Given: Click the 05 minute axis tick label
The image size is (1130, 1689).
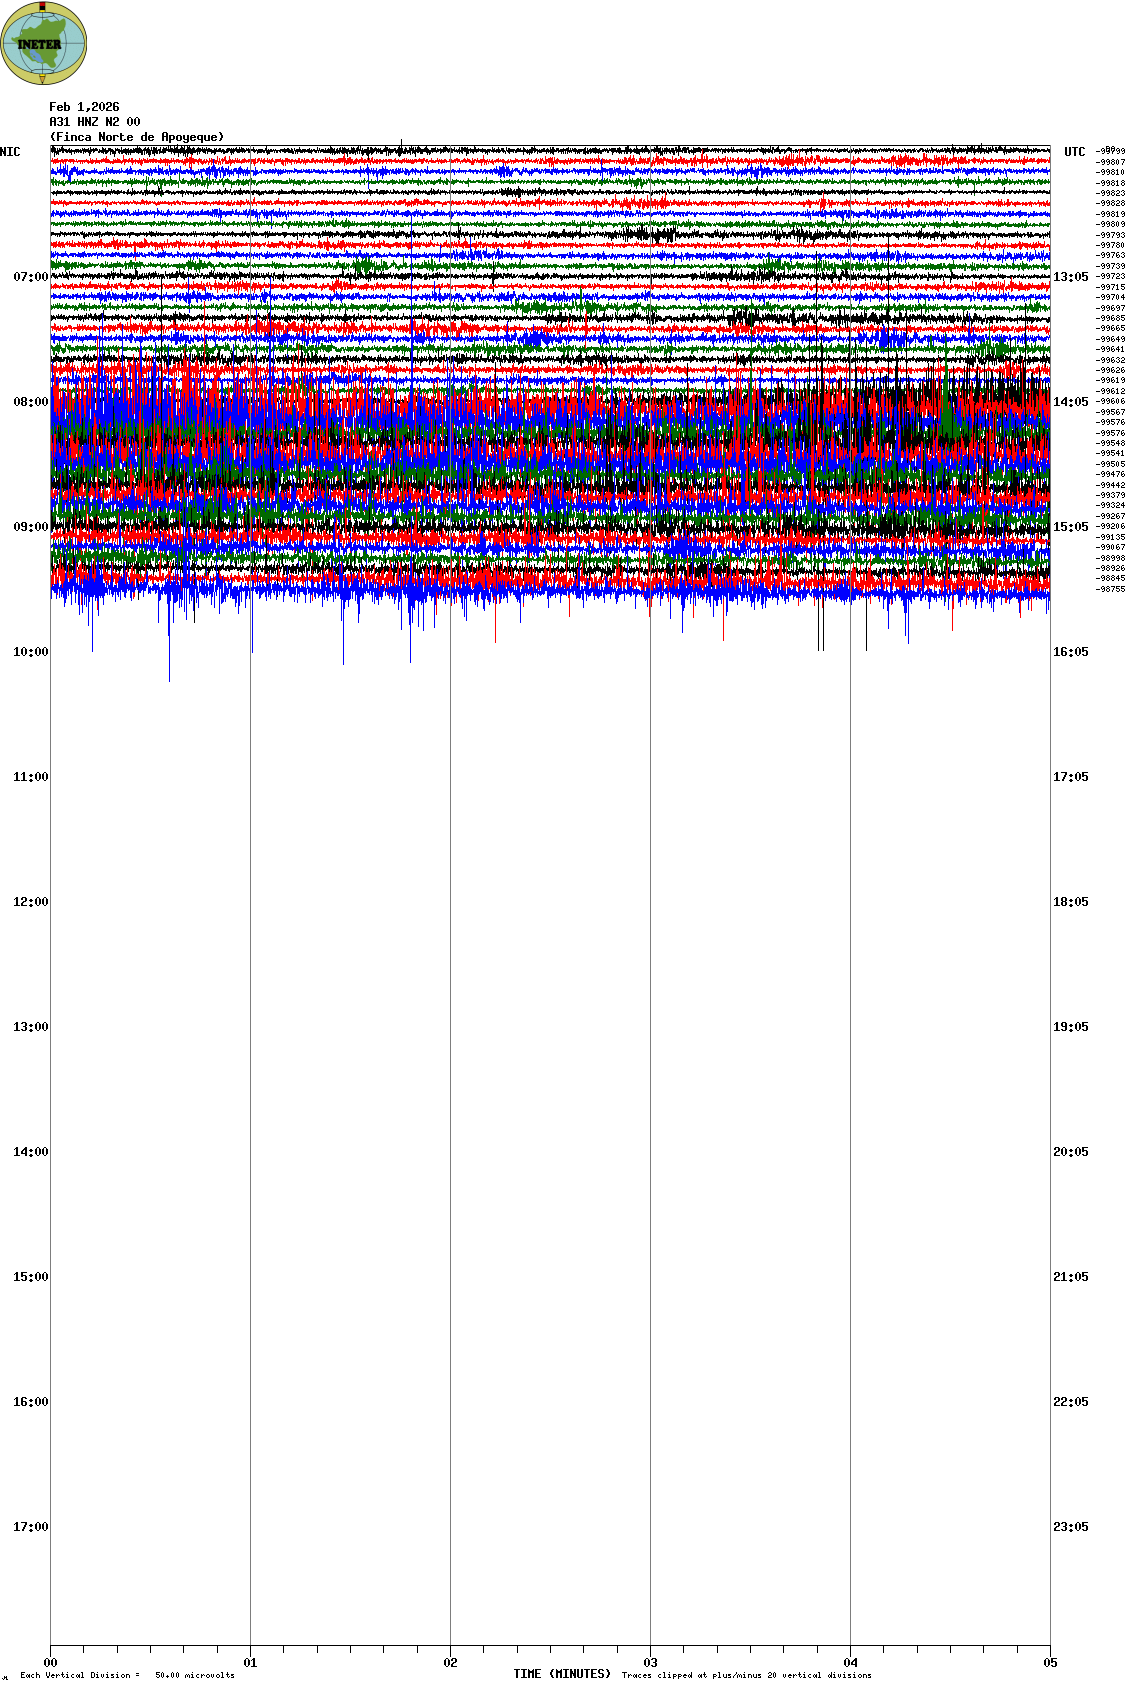Looking at the screenshot, I should [1049, 1663].
